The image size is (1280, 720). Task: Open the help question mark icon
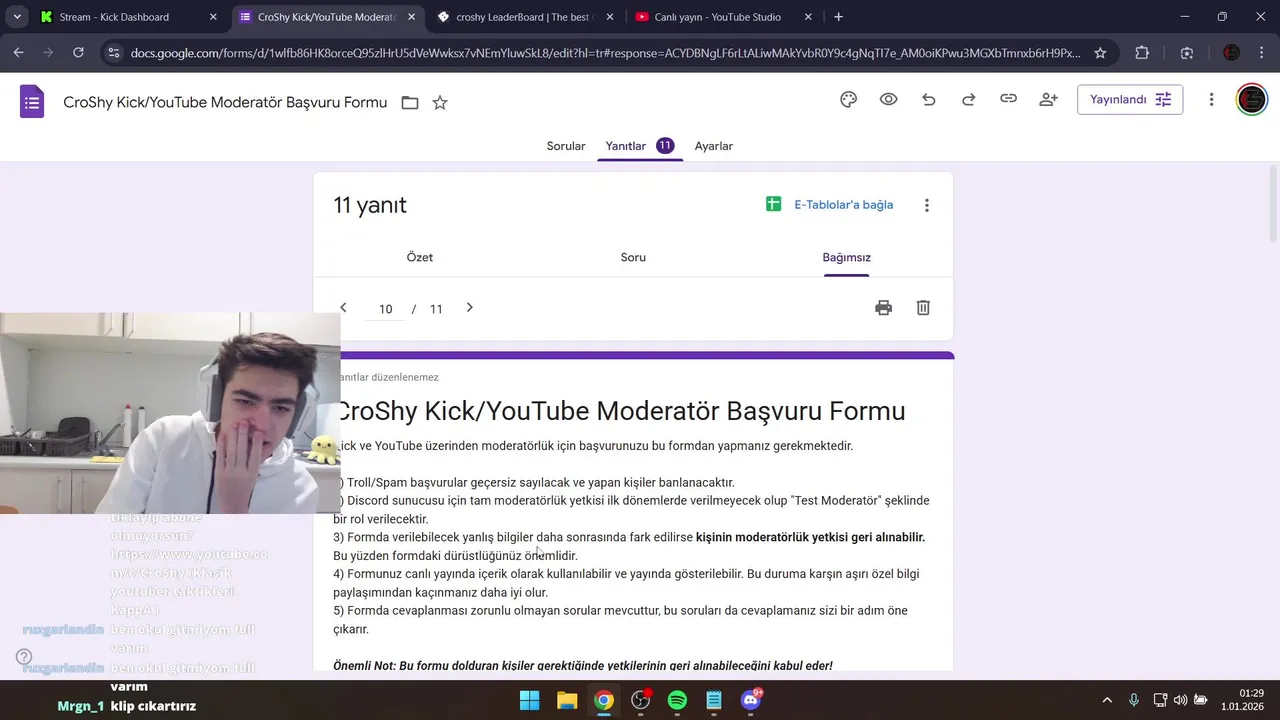(24, 657)
